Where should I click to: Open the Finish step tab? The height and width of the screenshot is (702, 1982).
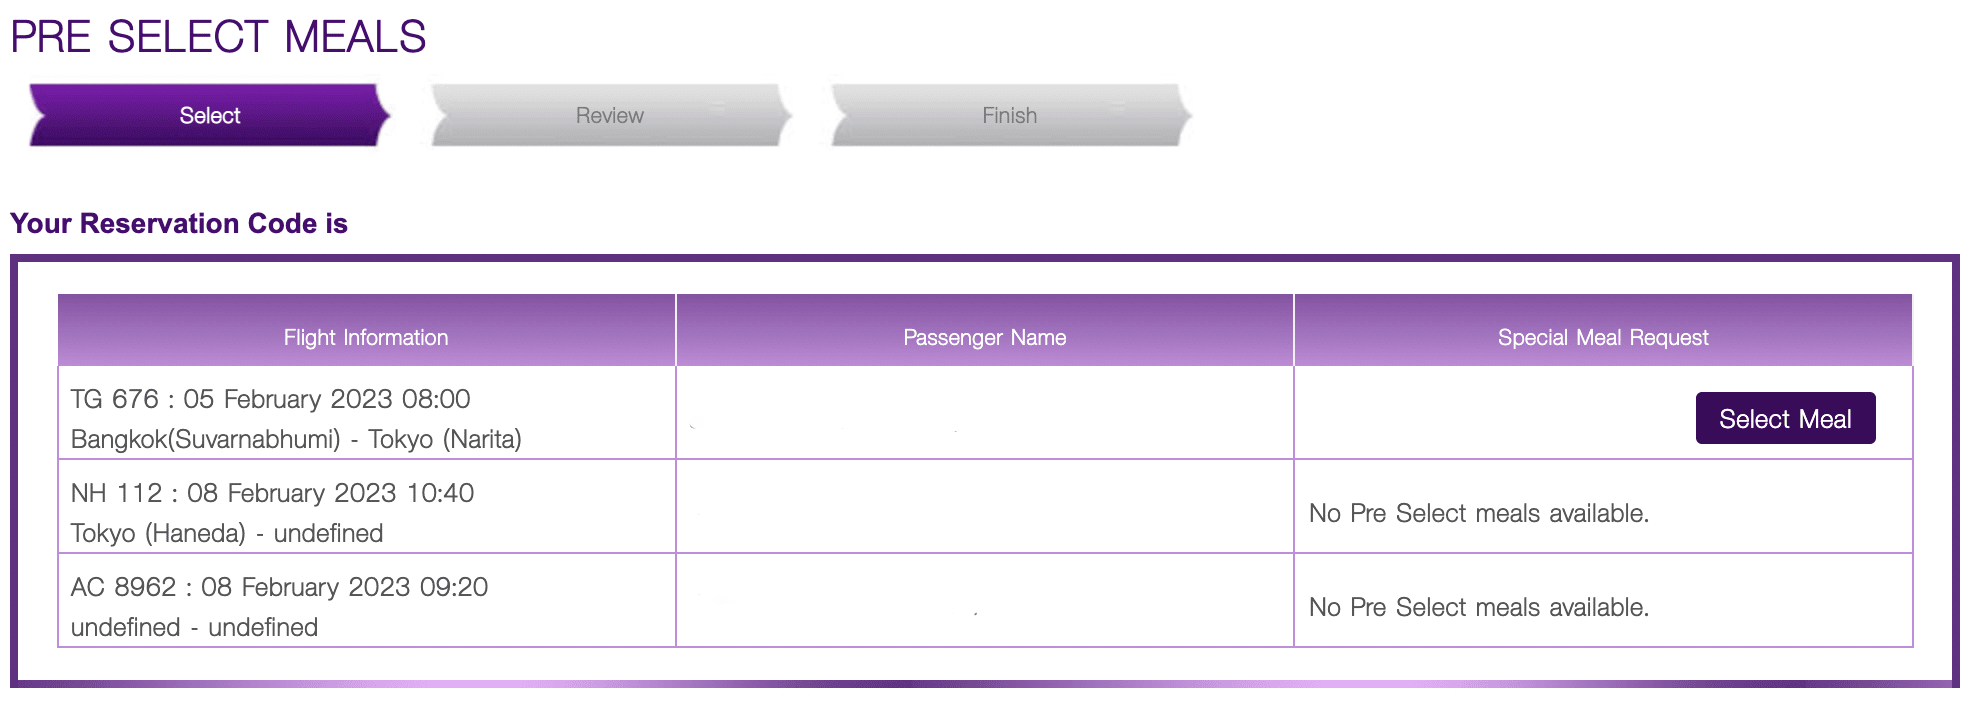click(1009, 116)
